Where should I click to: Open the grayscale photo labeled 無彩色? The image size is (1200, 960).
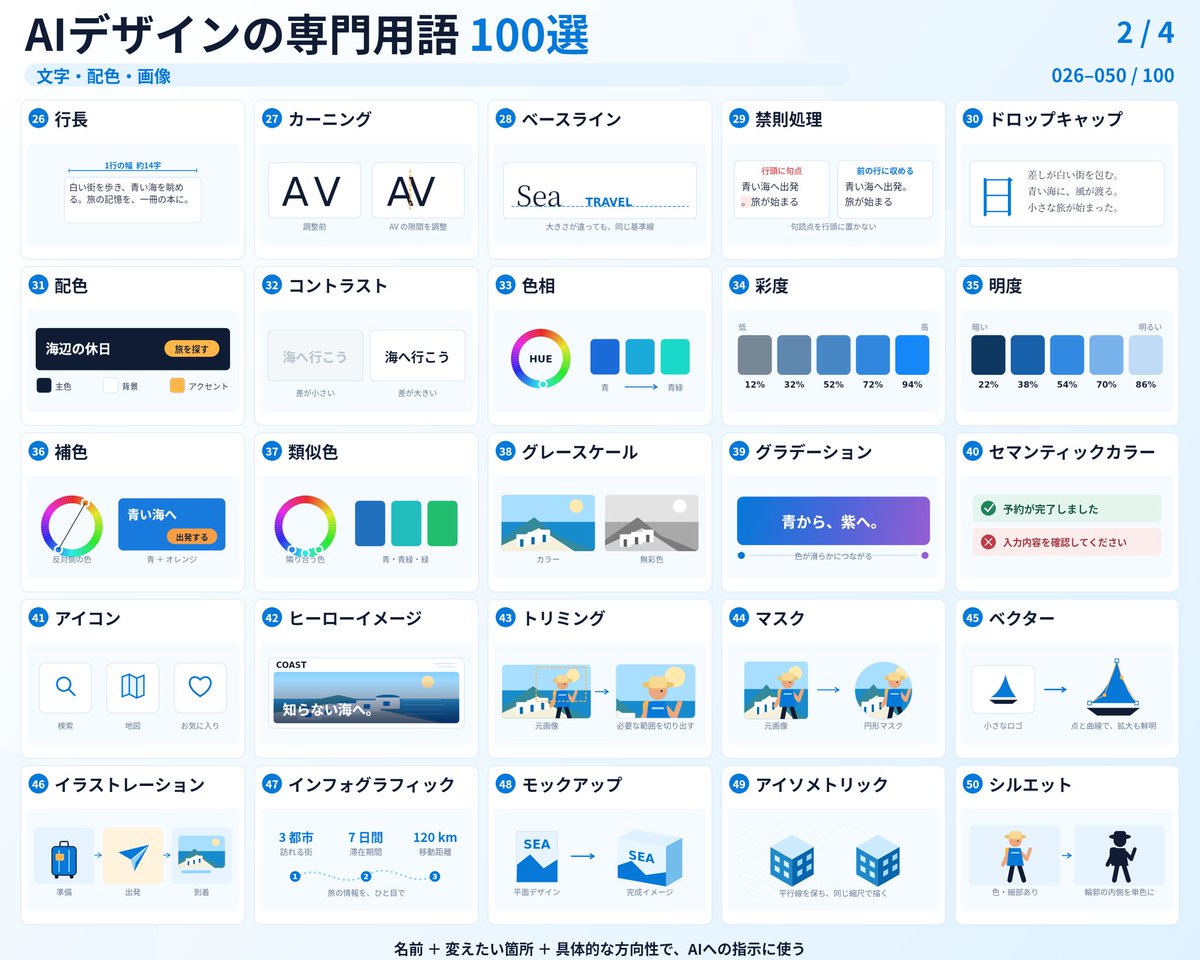pyautogui.click(x=652, y=523)
